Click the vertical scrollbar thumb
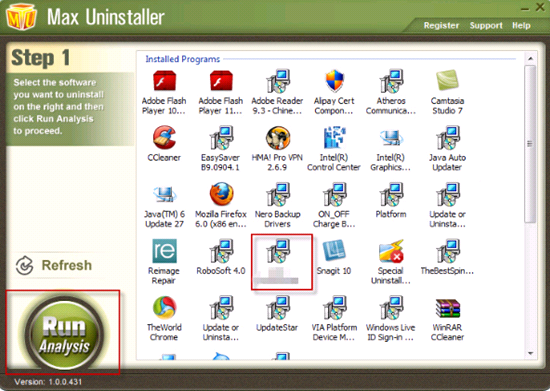The image size is (550, 391). coord(530,143)
